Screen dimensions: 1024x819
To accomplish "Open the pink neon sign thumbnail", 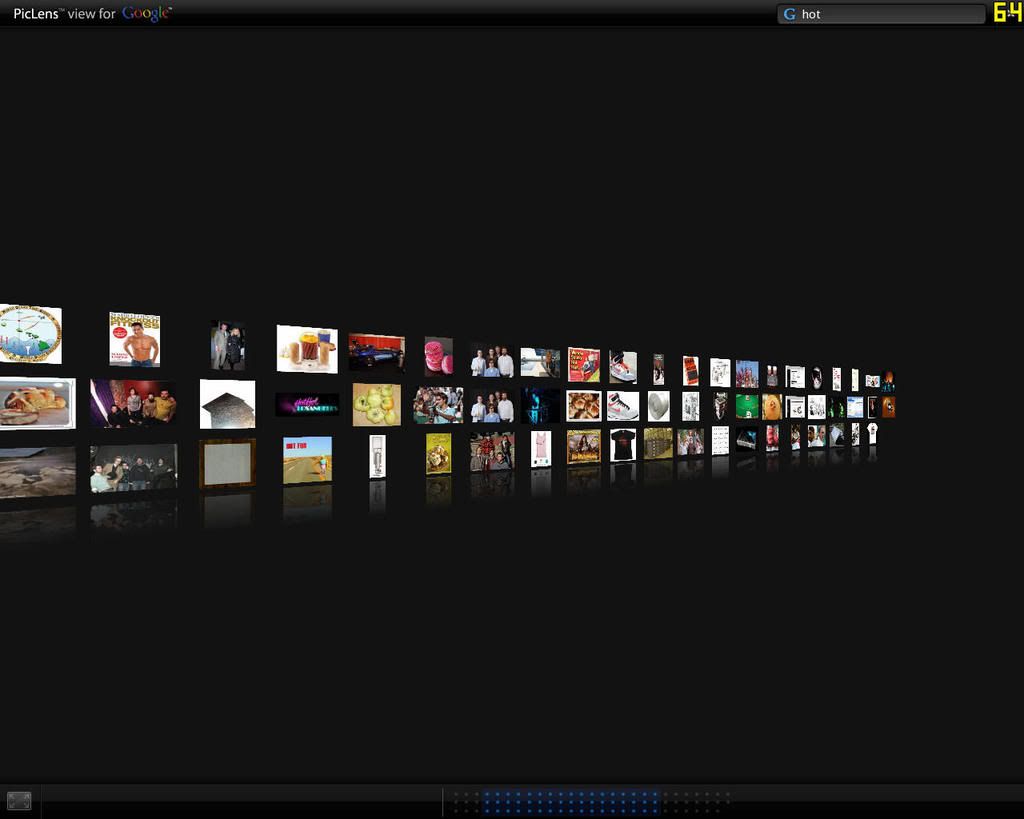I will click(307, 405).
